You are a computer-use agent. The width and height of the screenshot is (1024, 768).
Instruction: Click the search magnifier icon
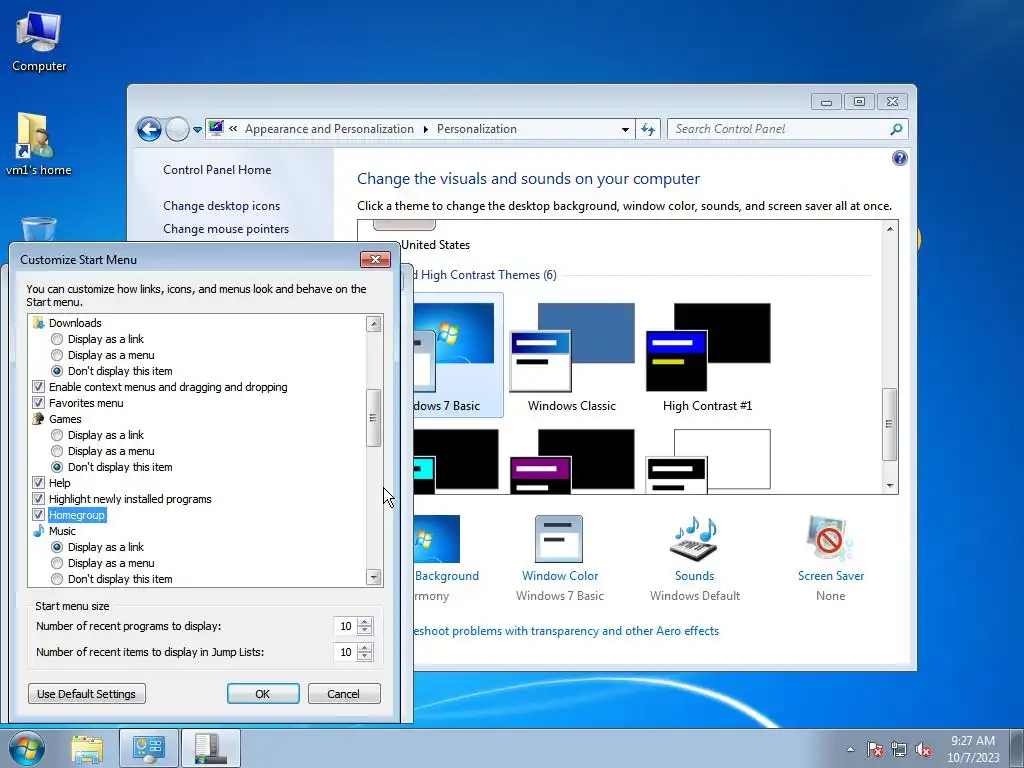tap(896, 129)
